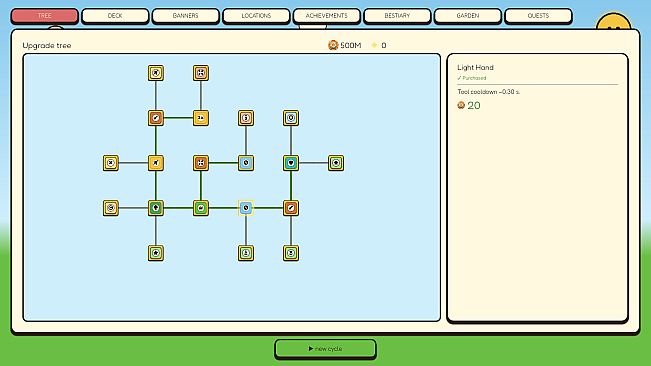Select the solid orange expand-arrows node
651x366 pixels.
(x=201, y=163)
